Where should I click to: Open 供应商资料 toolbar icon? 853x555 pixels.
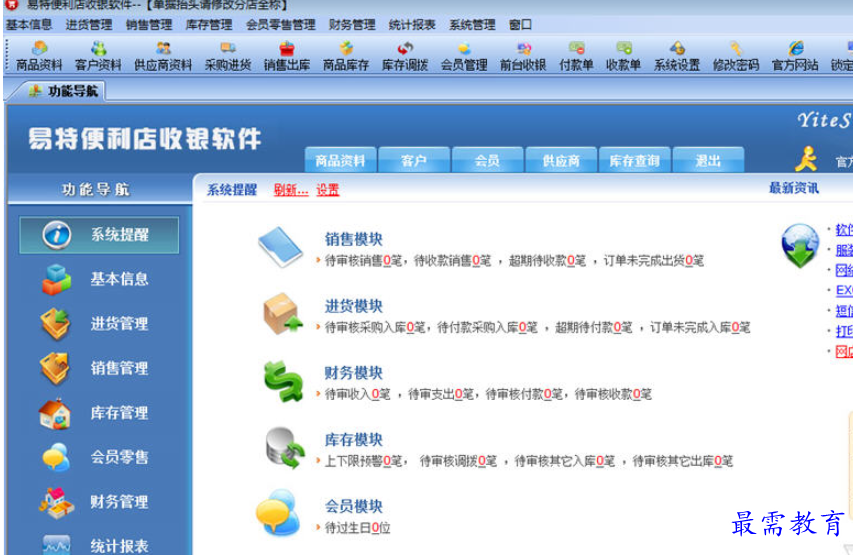point(163,56)
